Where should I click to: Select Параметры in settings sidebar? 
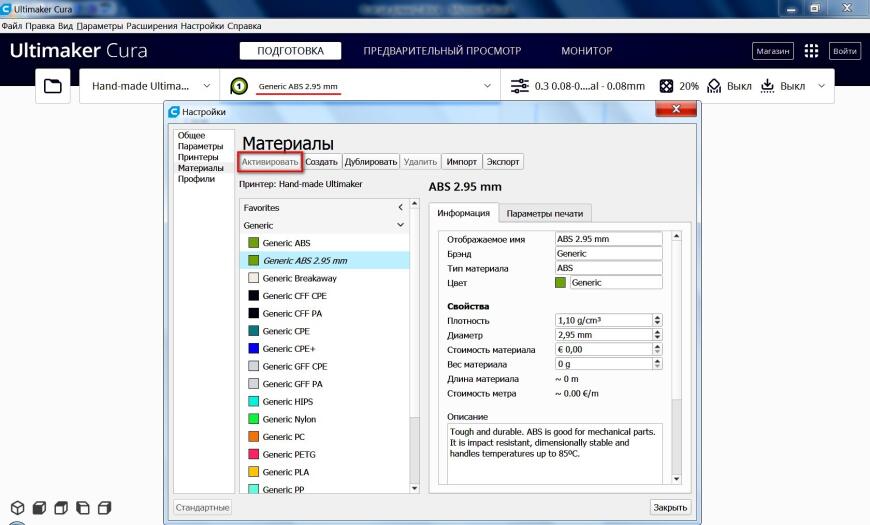point(200,146)
